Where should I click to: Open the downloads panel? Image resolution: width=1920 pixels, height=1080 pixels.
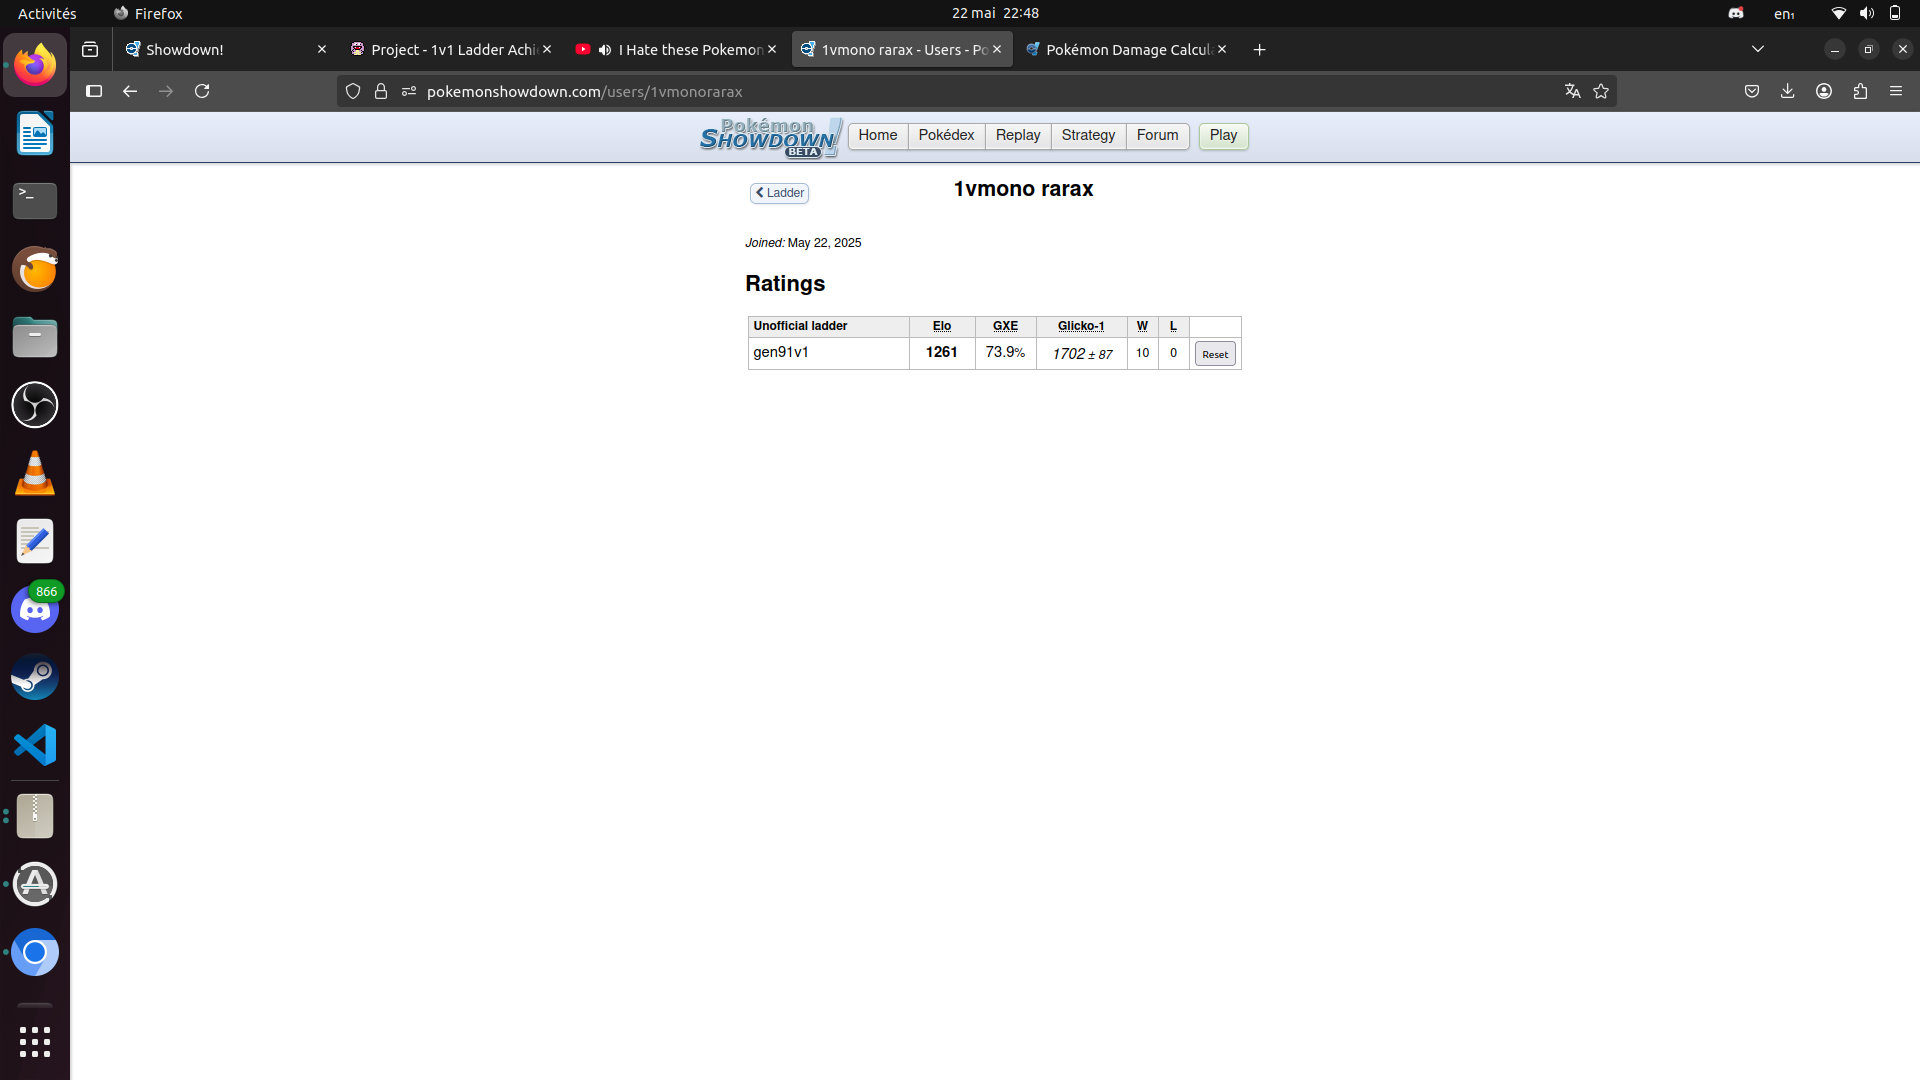pos(1788,91)
